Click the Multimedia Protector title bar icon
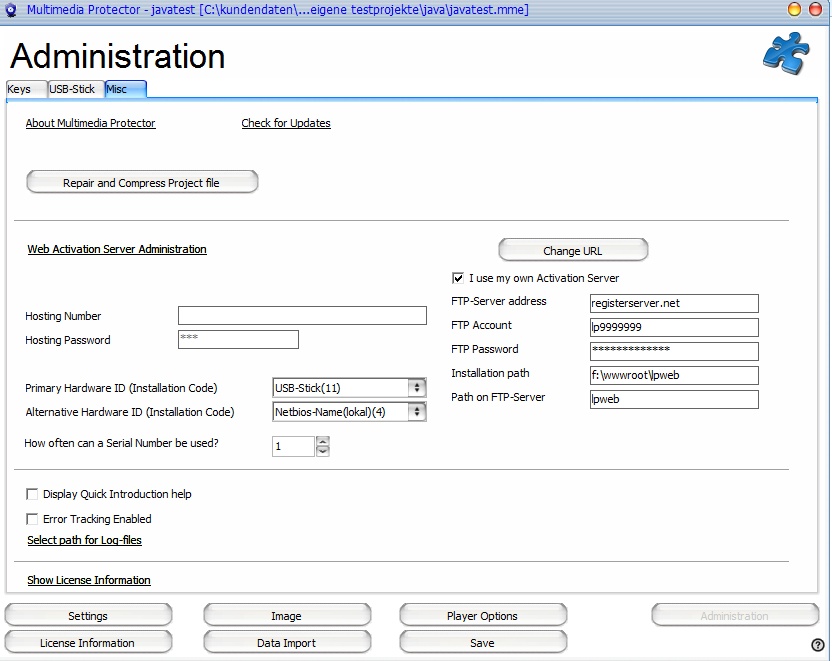This screenshot has height=661, width=832. tap(12, 10)
